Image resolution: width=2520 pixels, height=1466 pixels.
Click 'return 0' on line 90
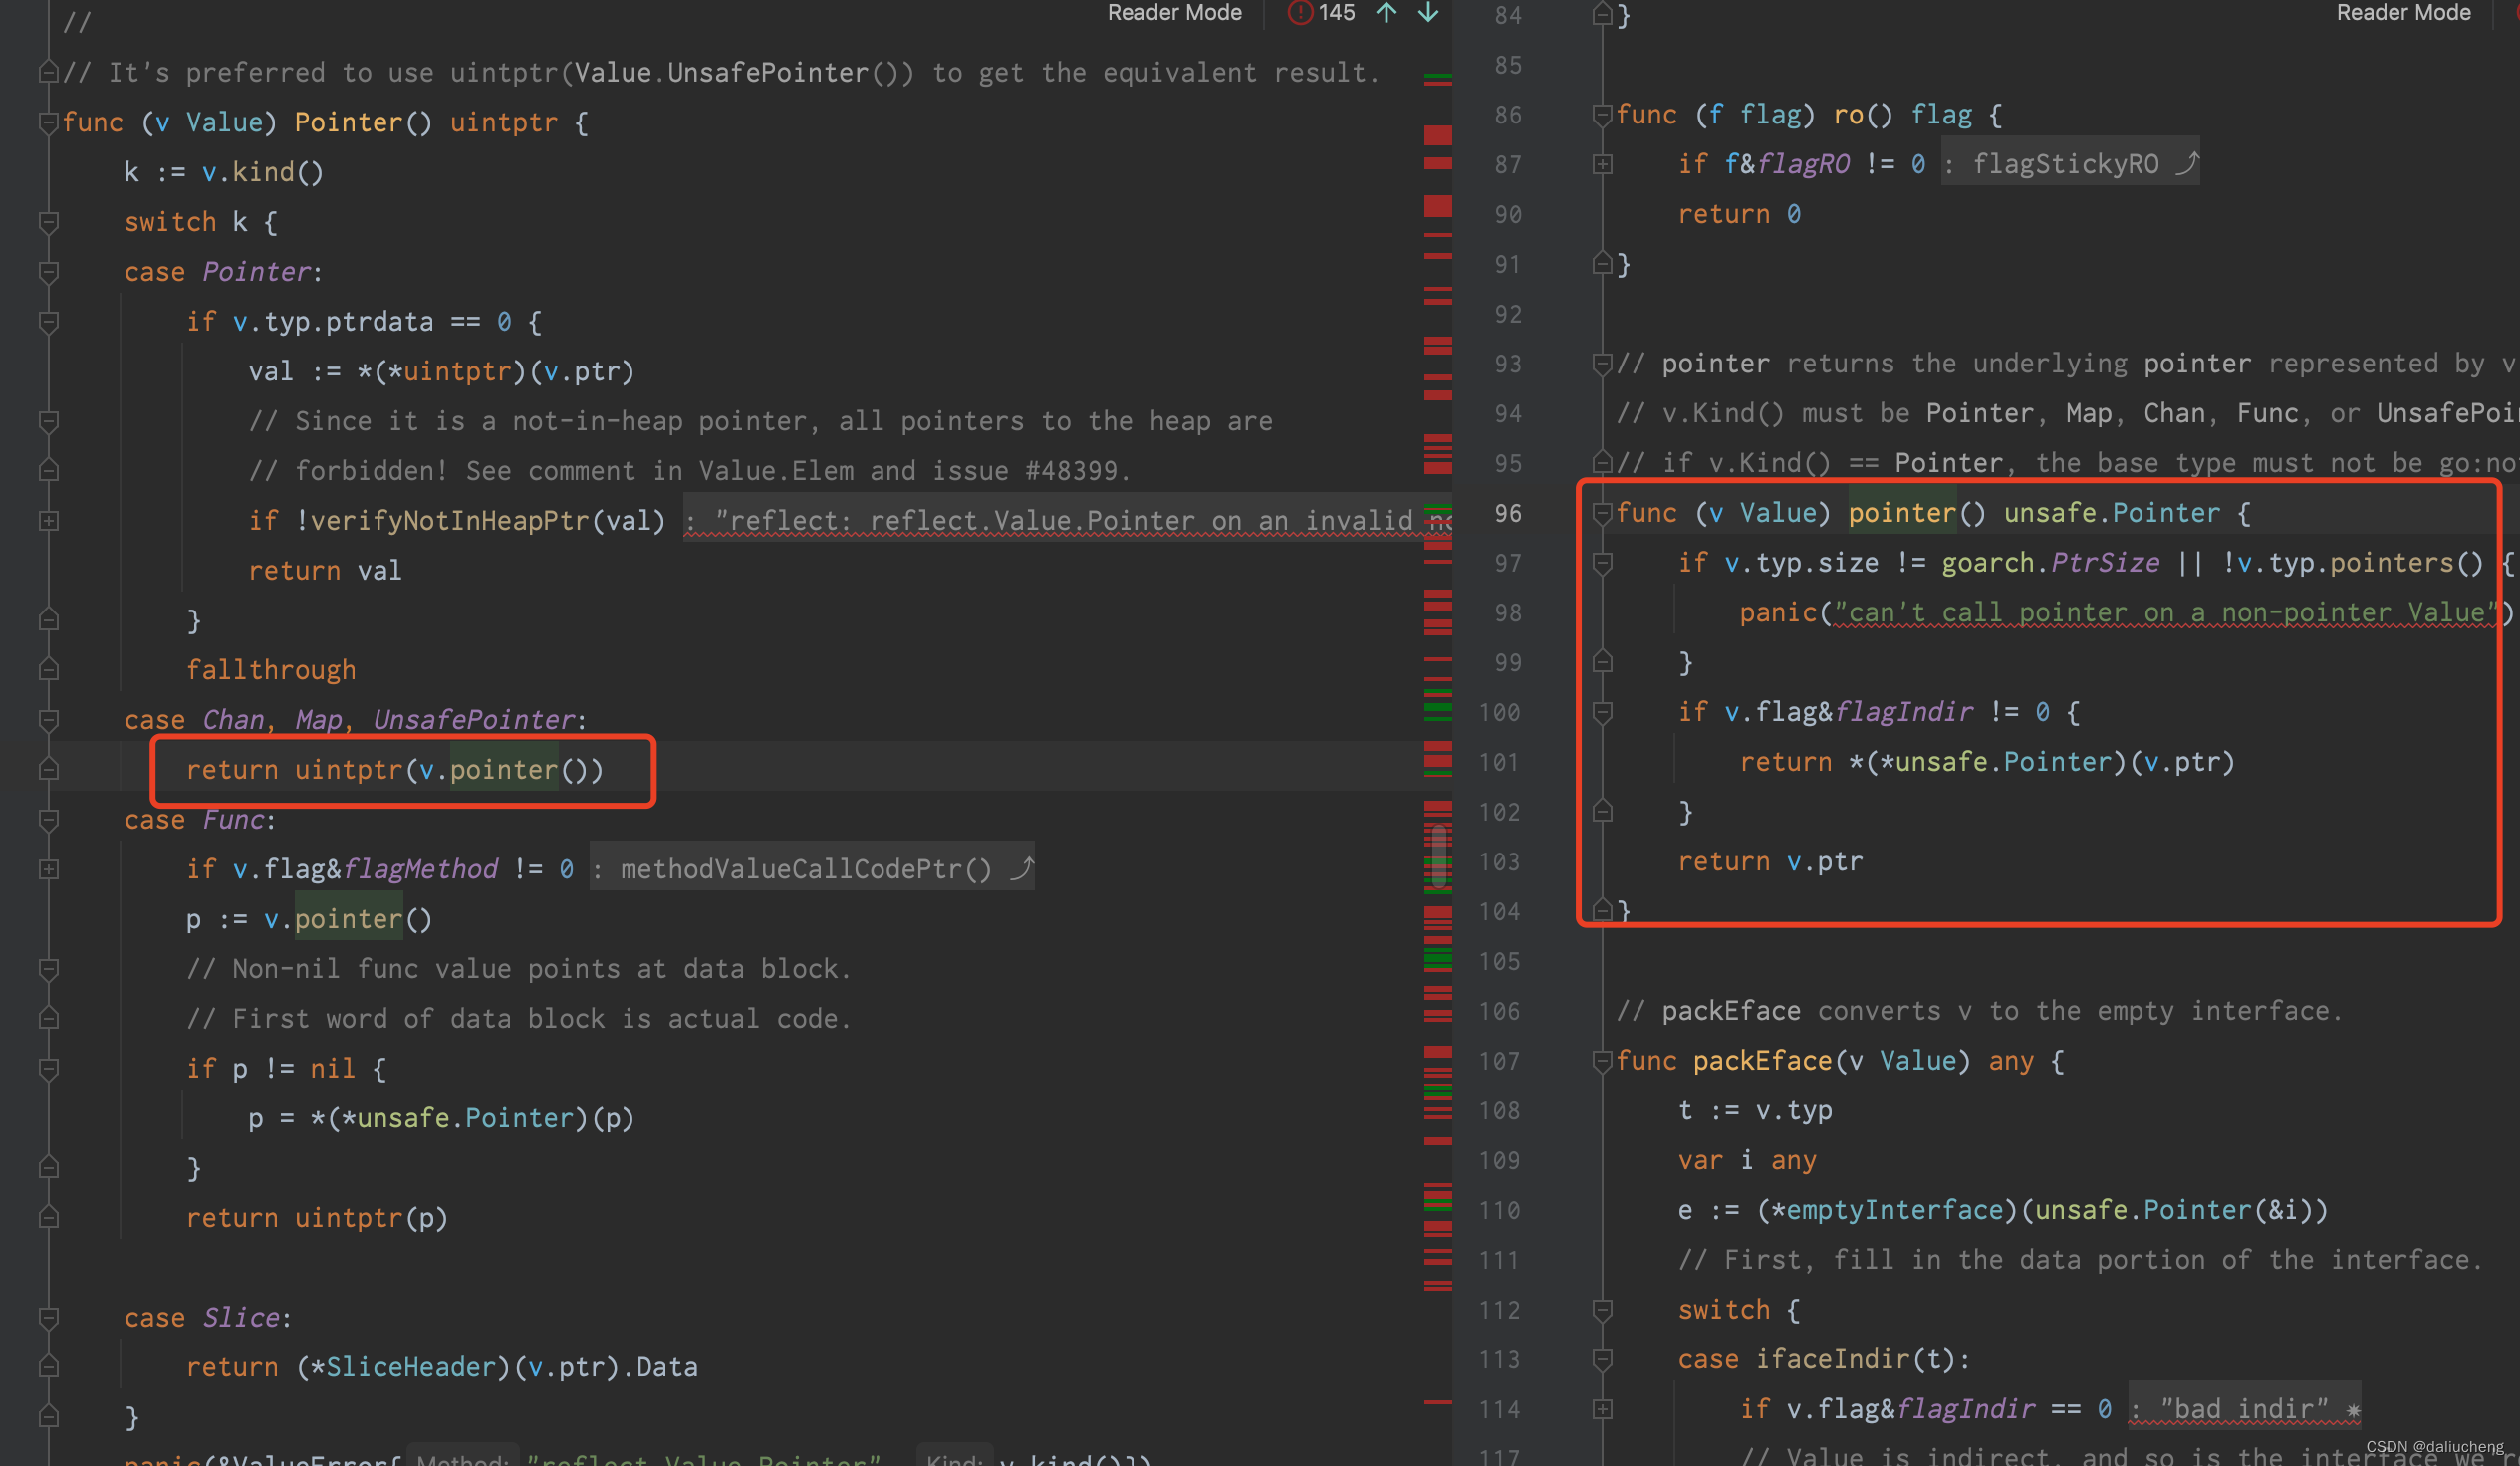(x=1739, y=214)
